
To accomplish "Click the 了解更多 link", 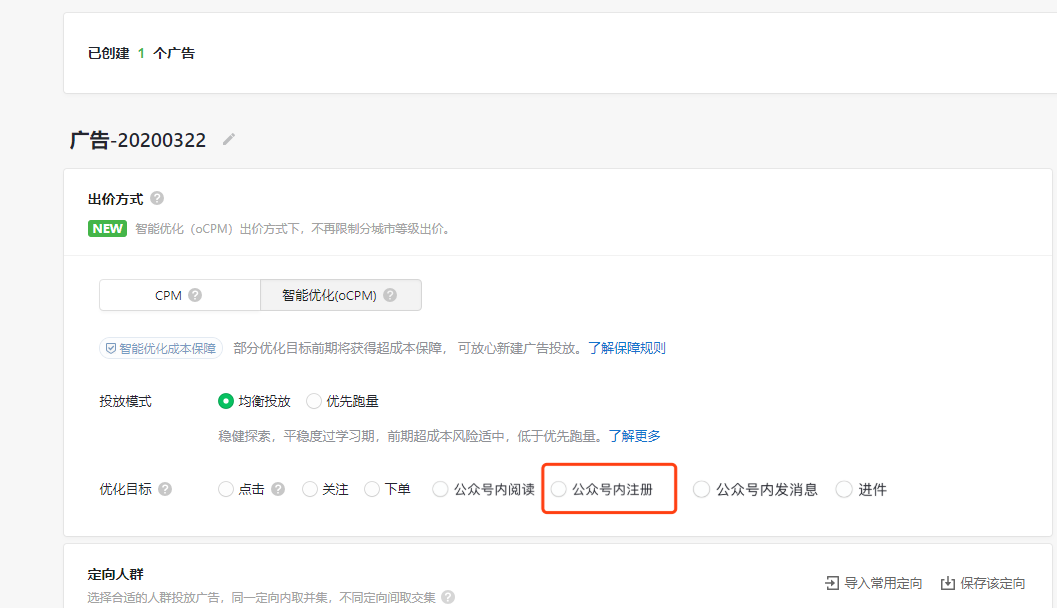I will [635, 436].
